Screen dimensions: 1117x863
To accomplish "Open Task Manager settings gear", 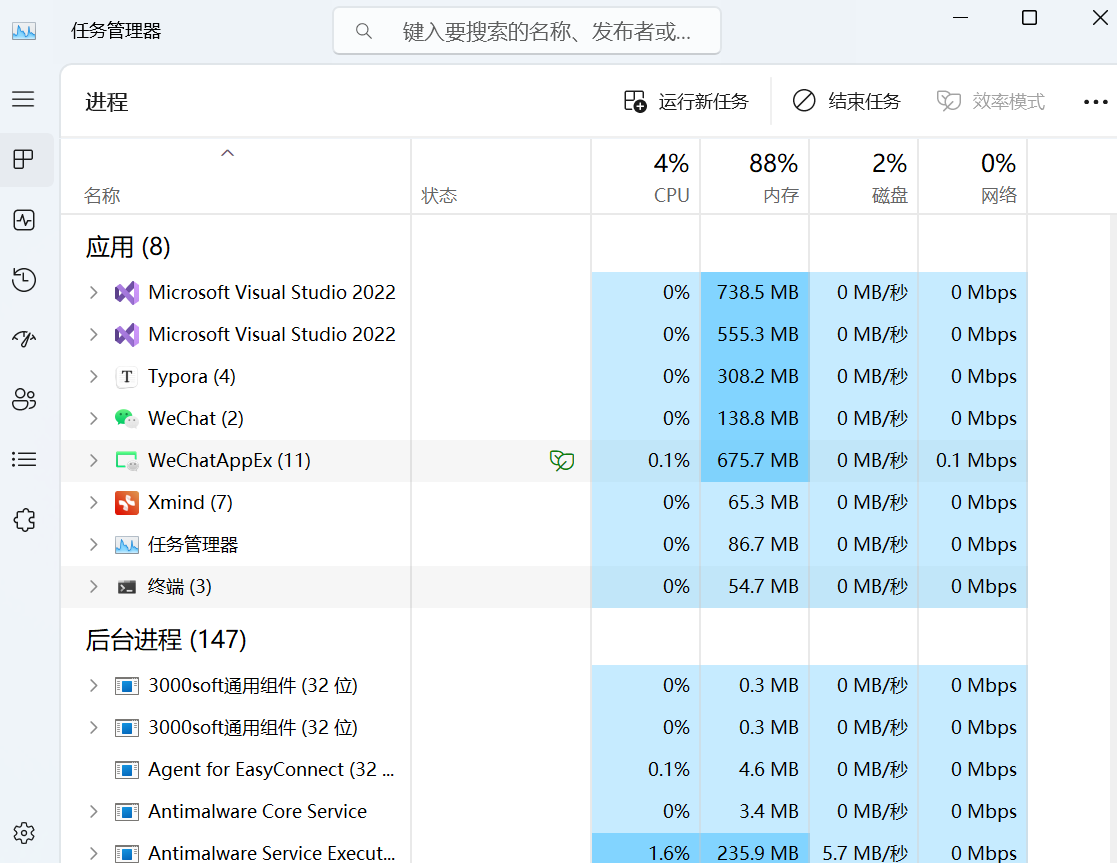I will [24, 833].
